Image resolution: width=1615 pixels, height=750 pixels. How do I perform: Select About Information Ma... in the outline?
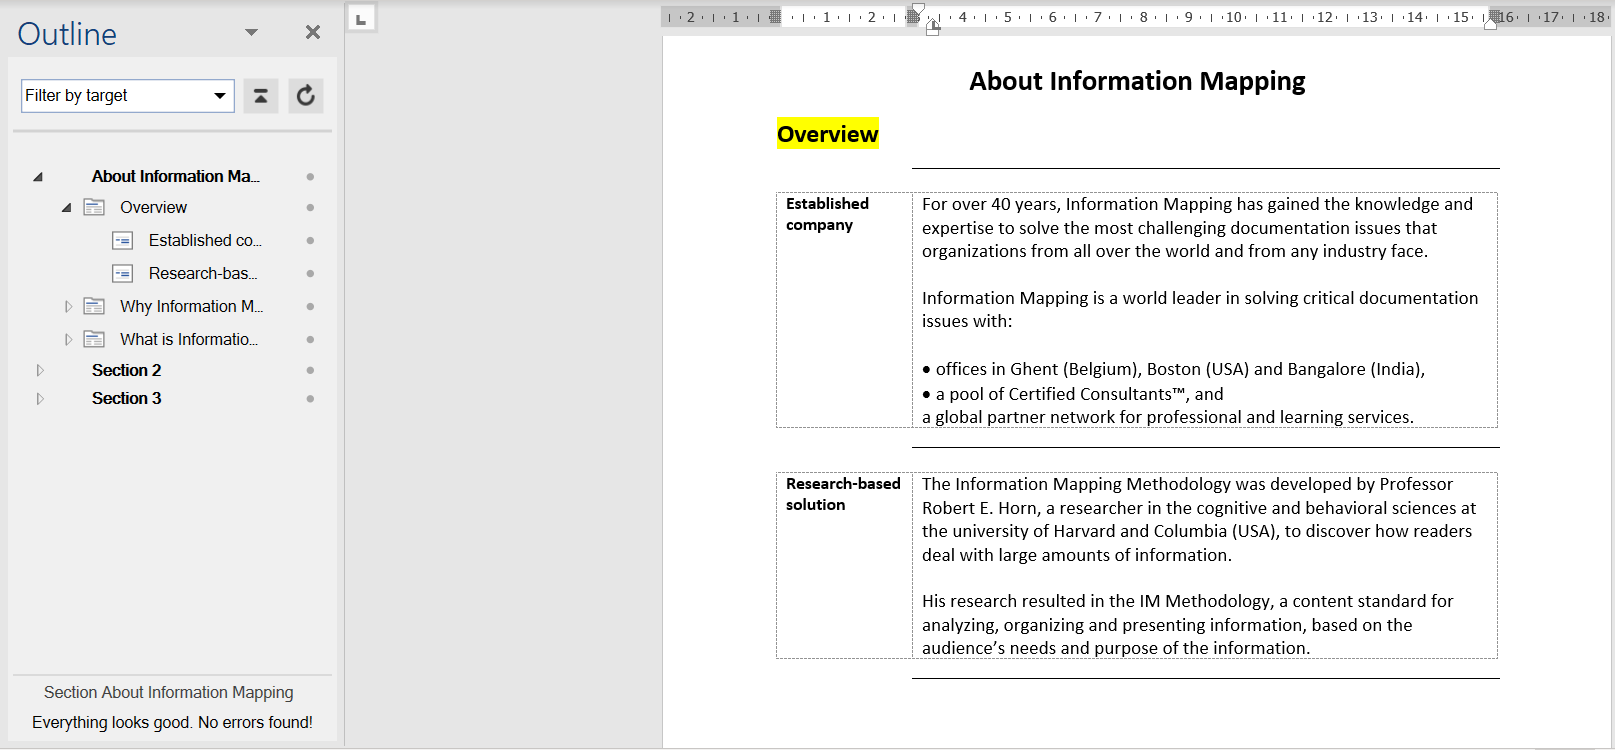tap(176, 177)
